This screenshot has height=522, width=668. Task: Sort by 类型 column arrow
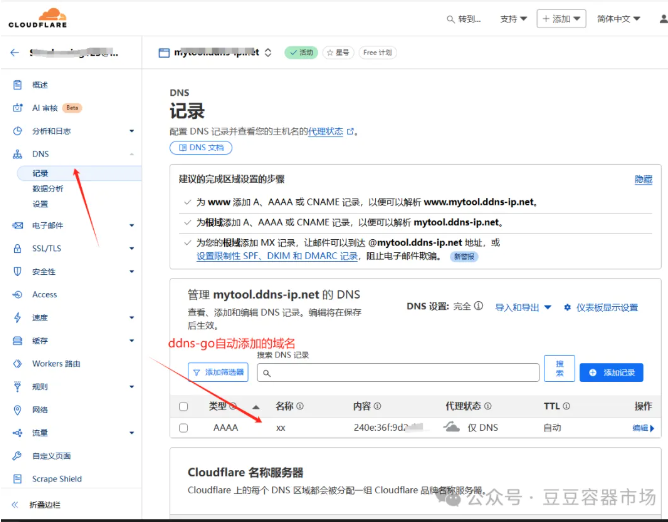tap(256, 407)
